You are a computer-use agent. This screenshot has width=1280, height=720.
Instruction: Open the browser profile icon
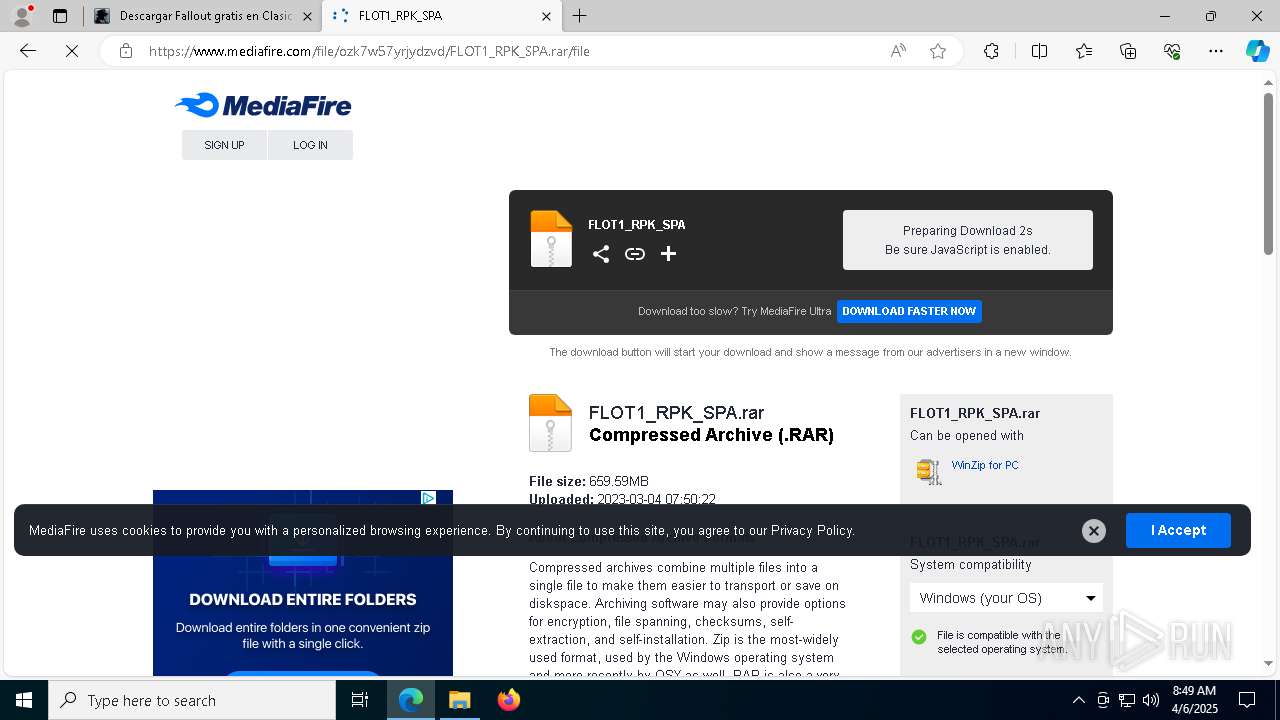click(22, 16)
